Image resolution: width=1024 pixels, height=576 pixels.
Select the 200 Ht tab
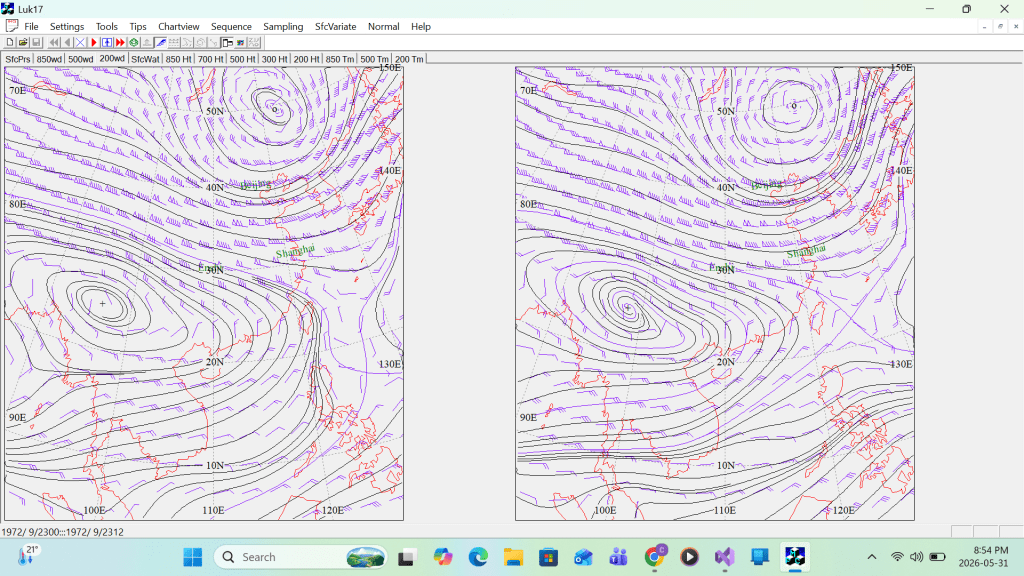coord(306,59)
